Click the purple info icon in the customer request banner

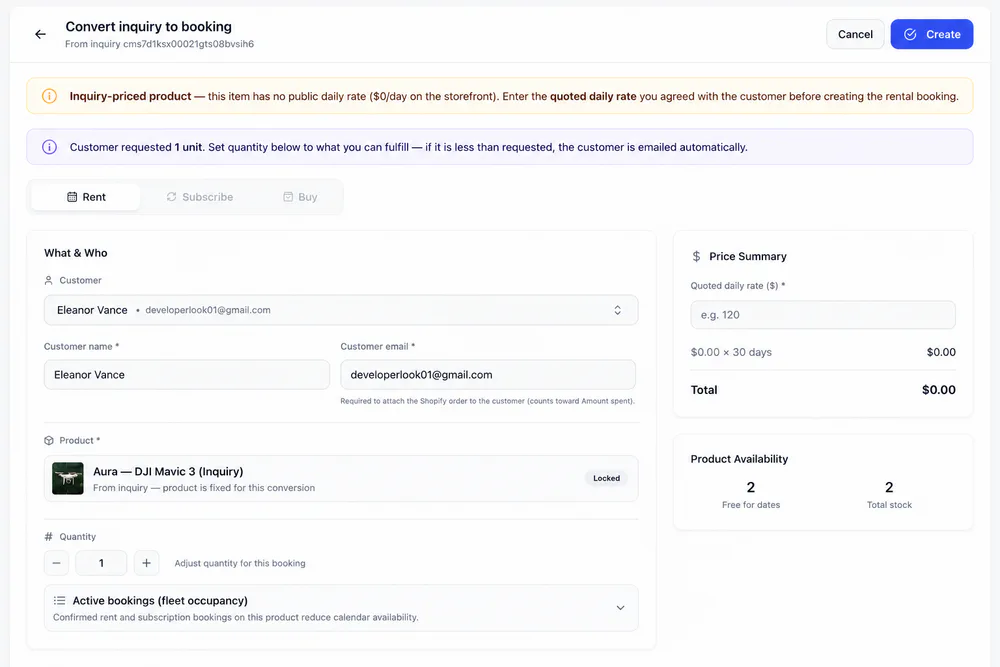[49, 147]
